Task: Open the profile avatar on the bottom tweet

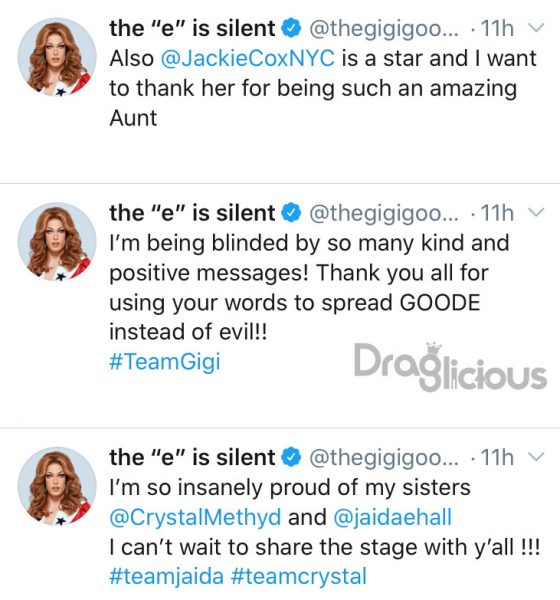Action: pos(57,486)
